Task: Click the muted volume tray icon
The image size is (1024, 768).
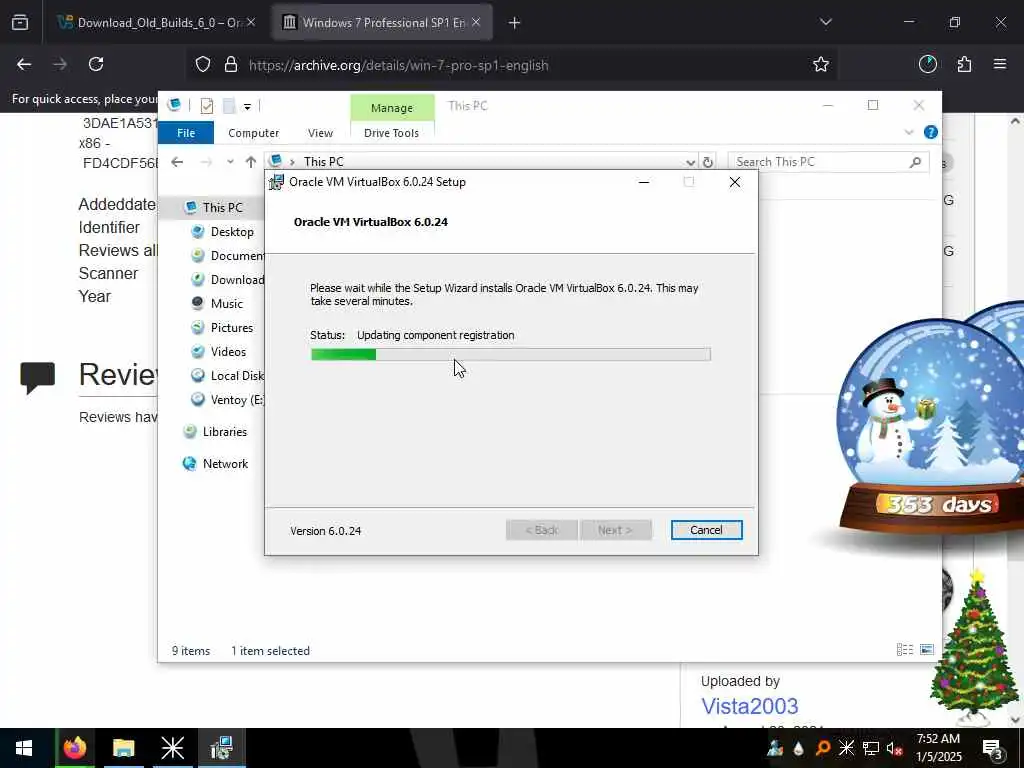Action: click(x=895, y=748)
